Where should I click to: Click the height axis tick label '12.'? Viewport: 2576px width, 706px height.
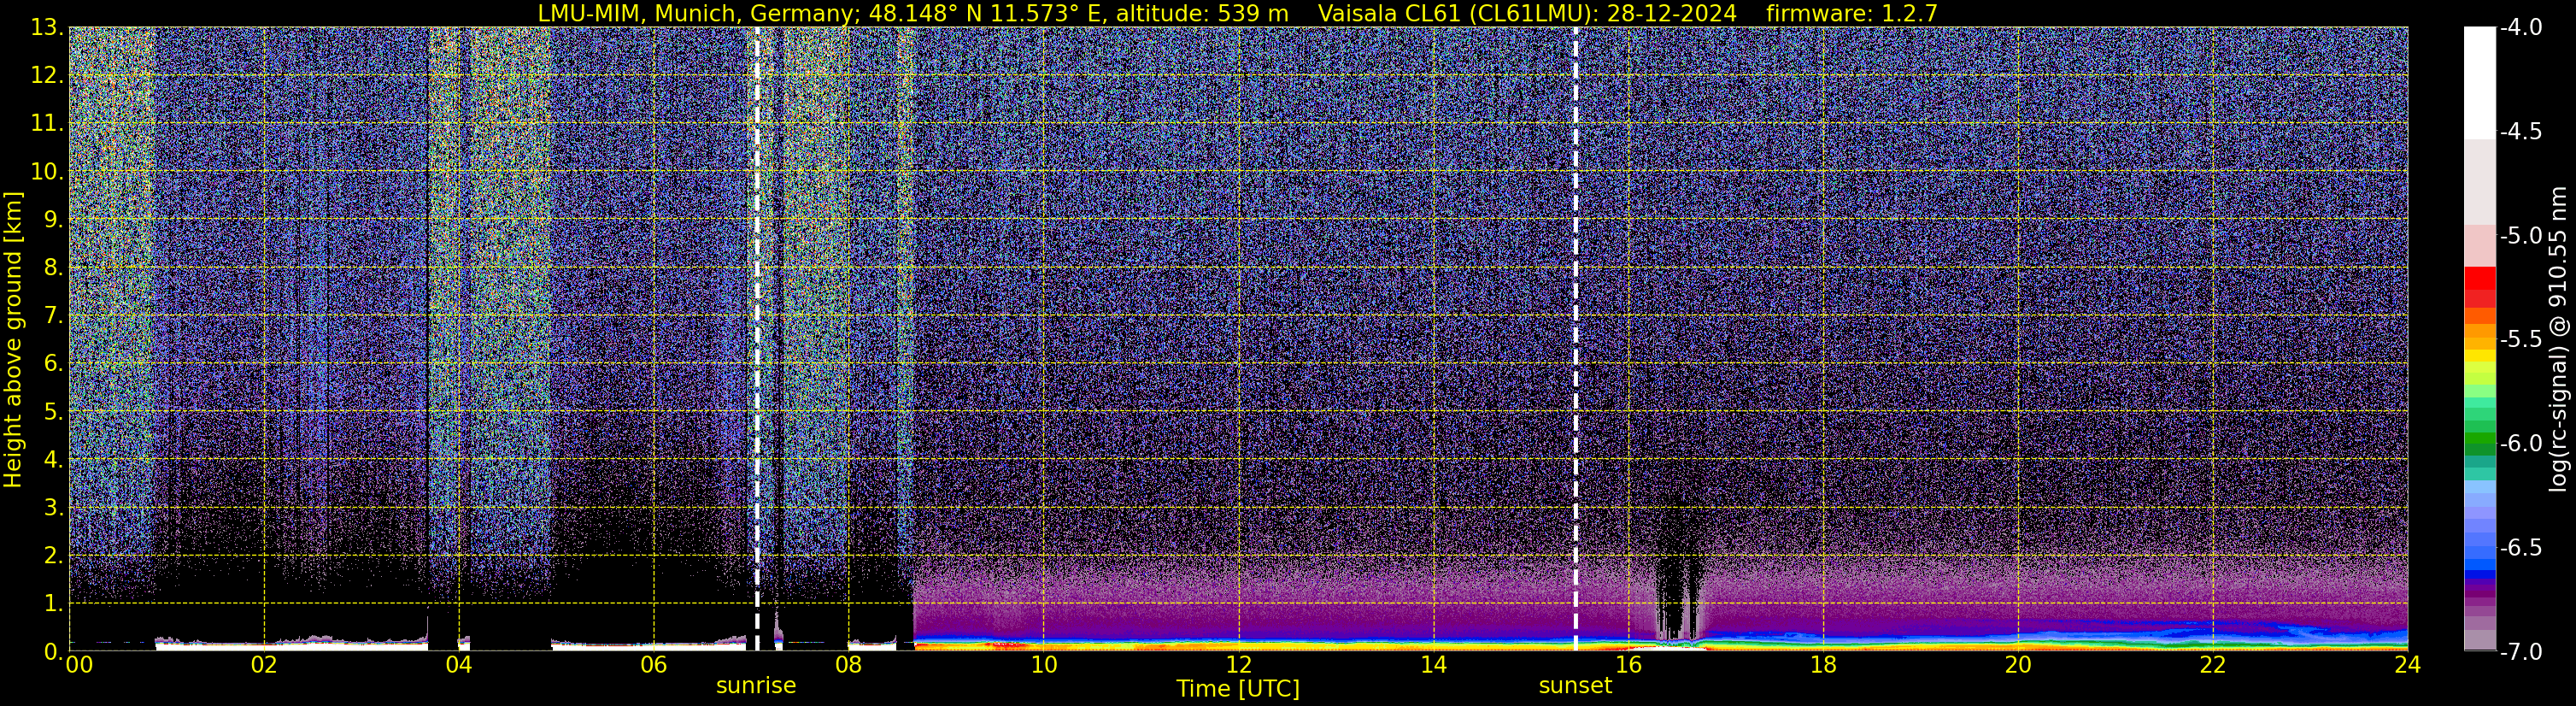(x=47, y=76)
